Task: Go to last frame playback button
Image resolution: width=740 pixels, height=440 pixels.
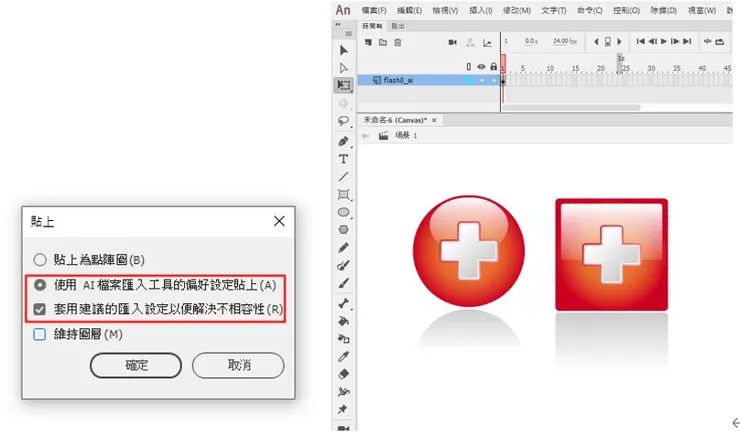Action: (687, 42)
